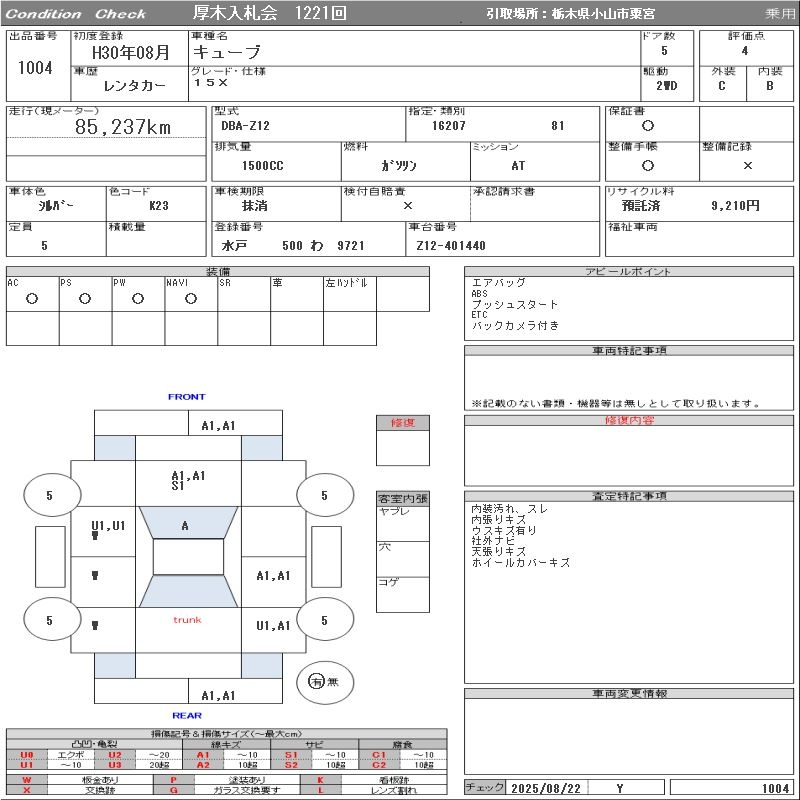Click the model code DBA-Z12
This screenshot has height=800, width=800.
coord(245,126)
